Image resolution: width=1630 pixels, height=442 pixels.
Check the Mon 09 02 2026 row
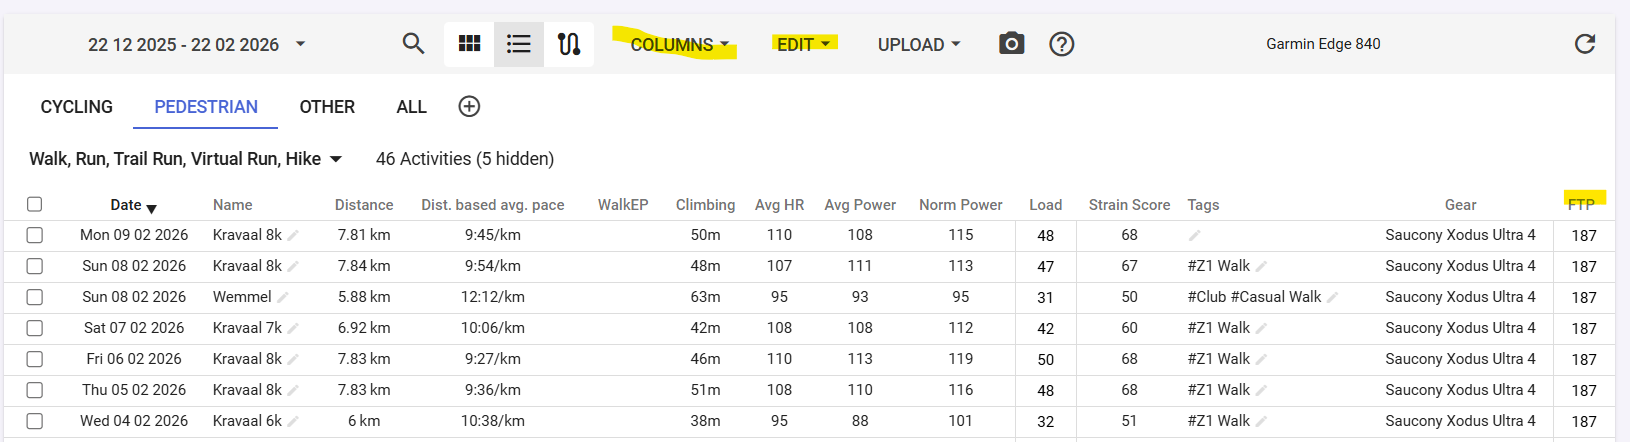click(35, 235)
